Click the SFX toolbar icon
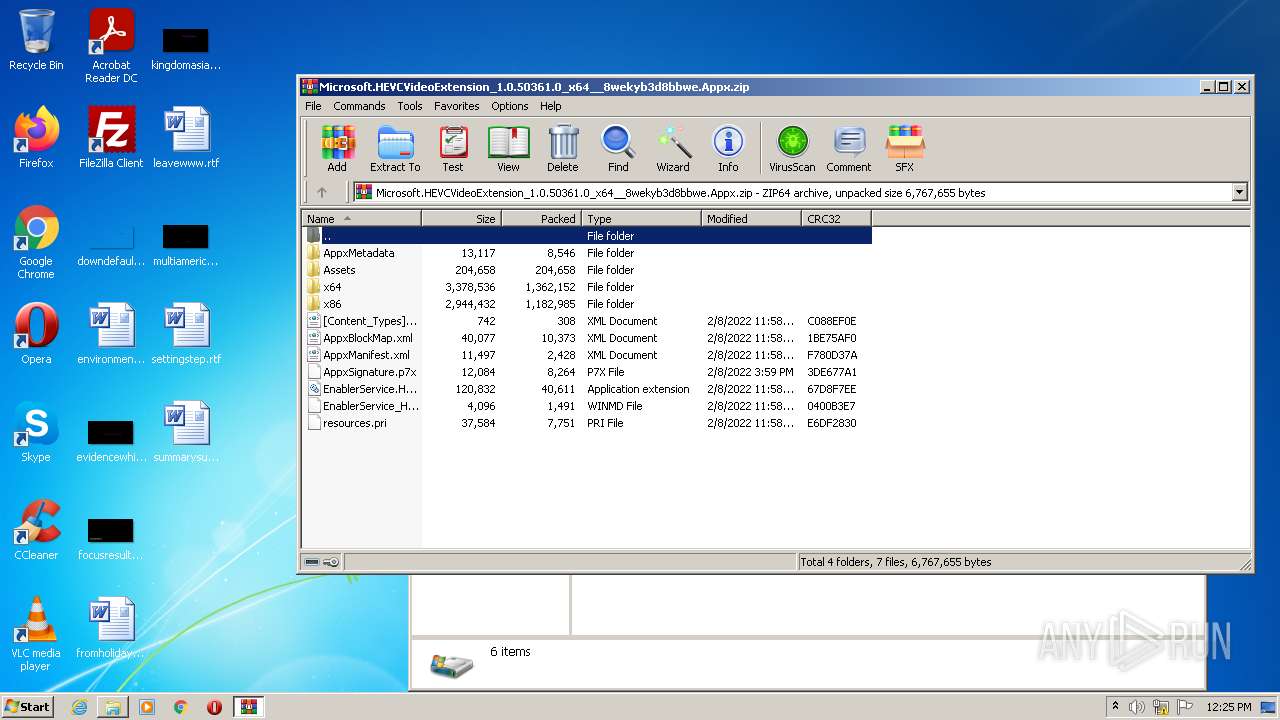Image resolution: width=1280 pixels, height=720 pixels. click(904, 148)
